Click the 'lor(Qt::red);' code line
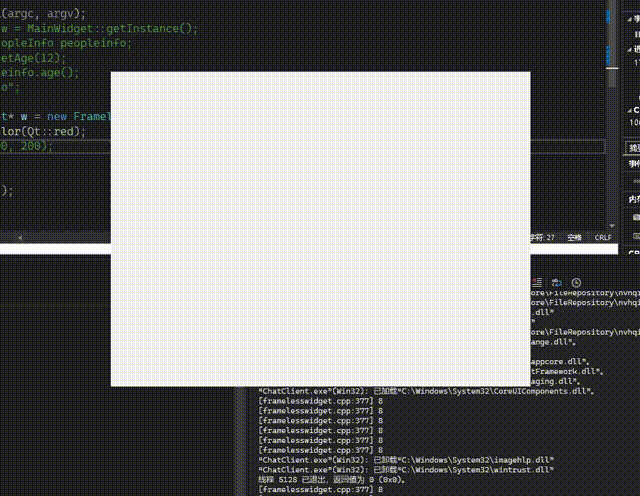The width and height of the screenshot is (640, 496). [43, 131]
